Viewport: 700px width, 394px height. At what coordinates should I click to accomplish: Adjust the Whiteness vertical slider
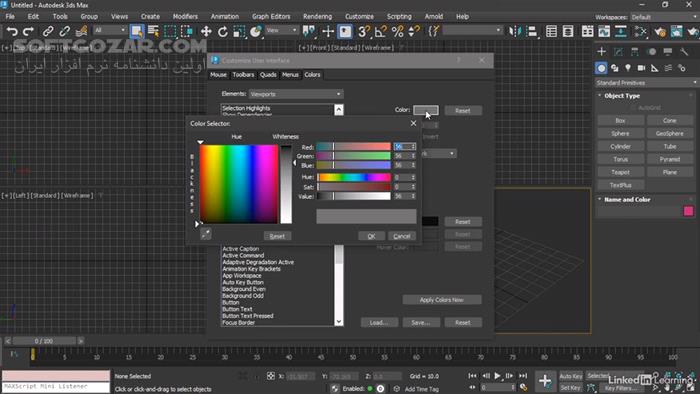click(x=286, y=184)
